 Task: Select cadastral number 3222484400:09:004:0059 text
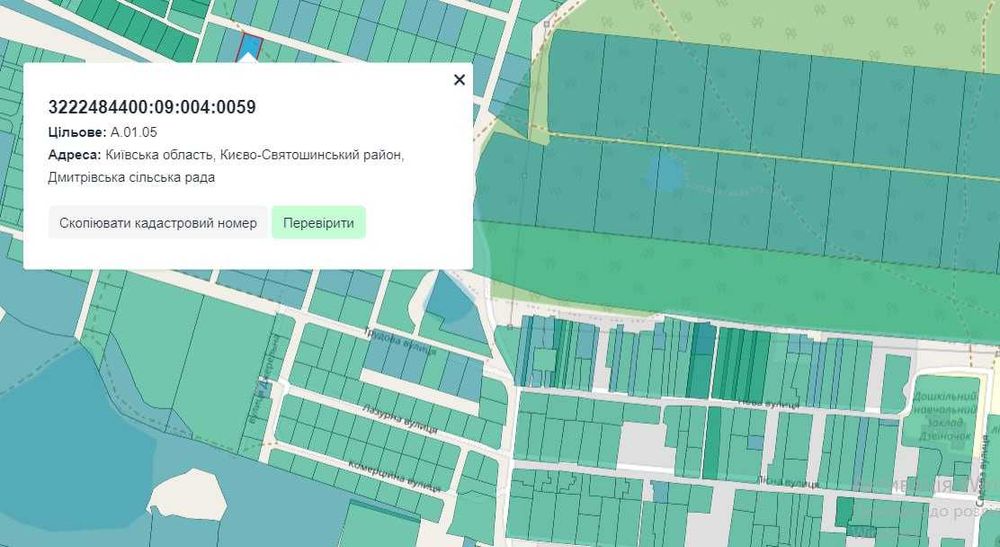point(152,107)
